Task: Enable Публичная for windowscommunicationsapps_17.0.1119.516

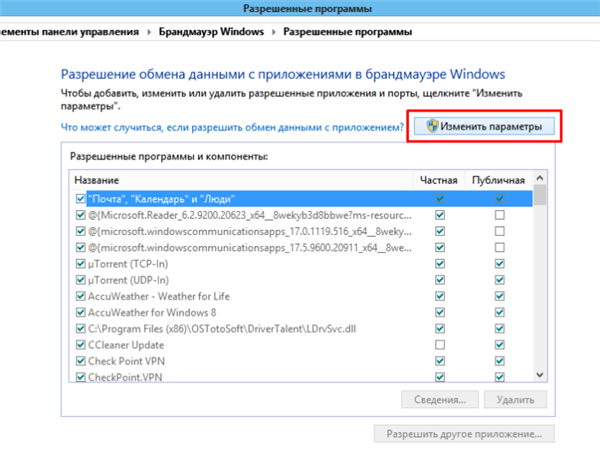Action: click(499, 231)
